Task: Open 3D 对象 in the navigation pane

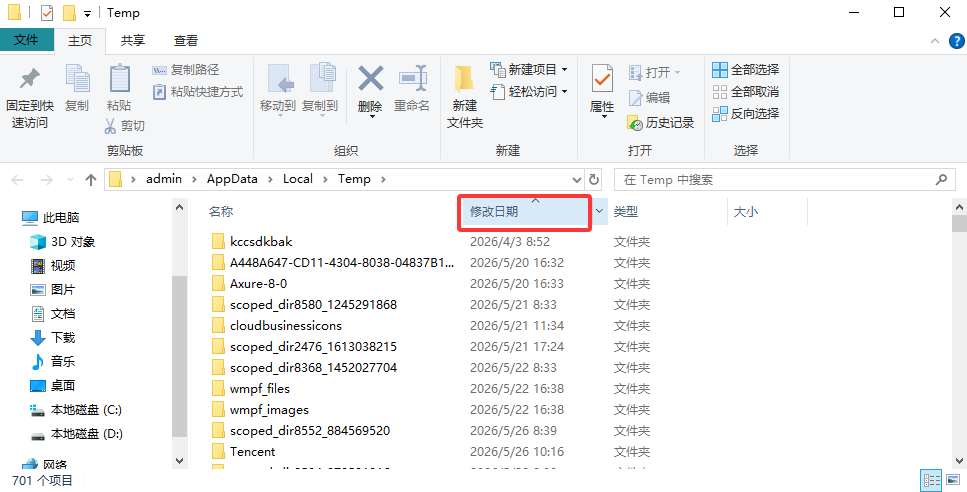Action: [63, 242]
